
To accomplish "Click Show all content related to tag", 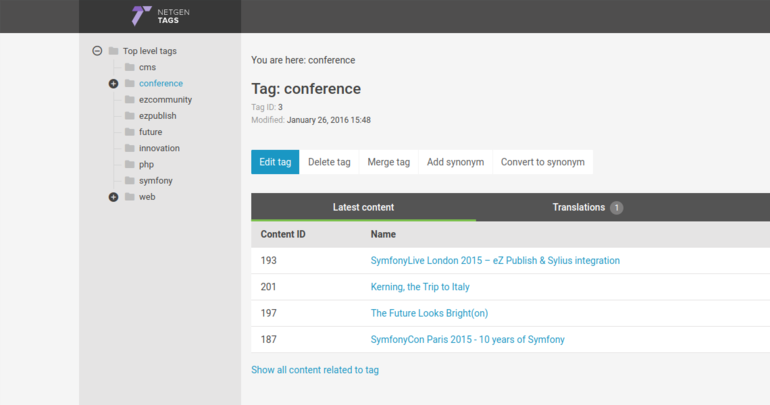I will [x=315, y=370].
